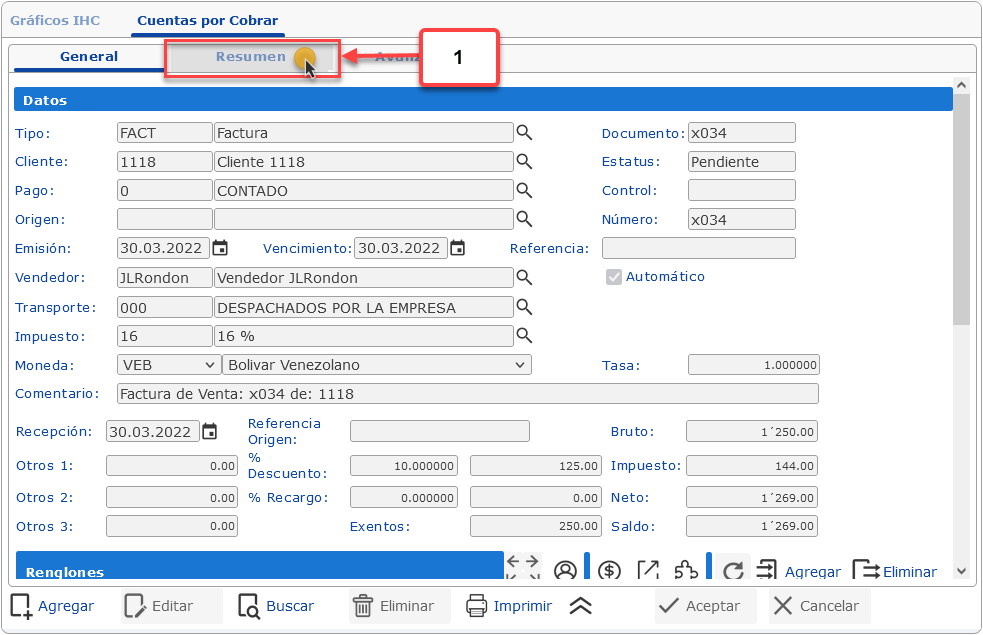Click the search magnifier beside Tipo field
The image size is (983, 635).
(524, 133)
